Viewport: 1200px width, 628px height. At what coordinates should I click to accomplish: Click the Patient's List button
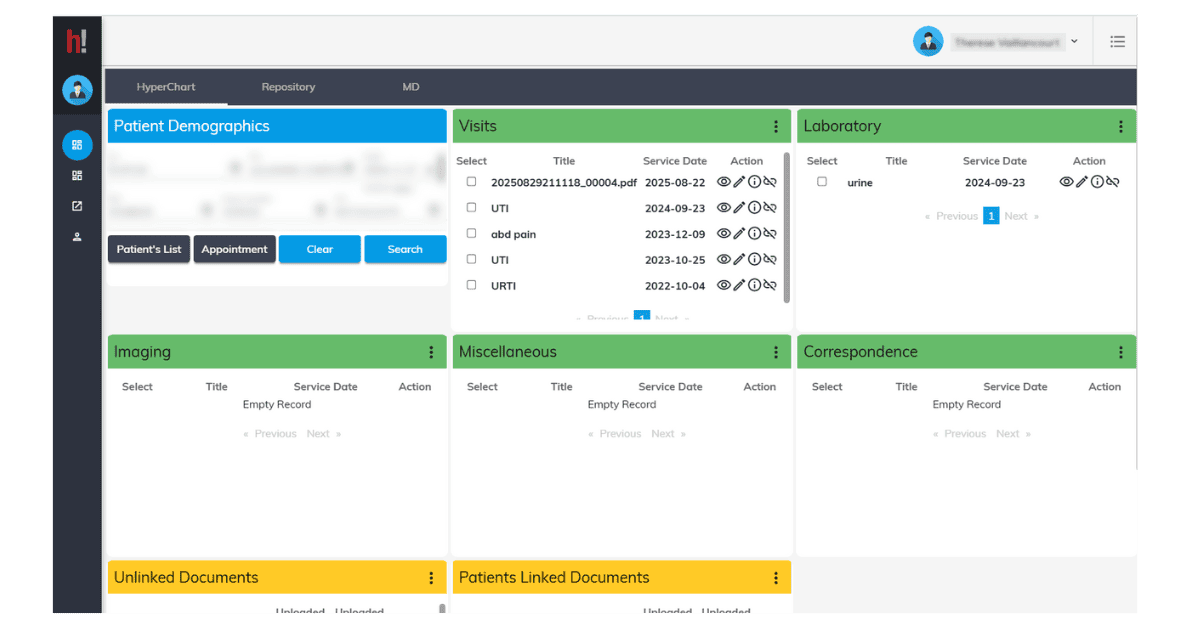(x=149, y=249)
